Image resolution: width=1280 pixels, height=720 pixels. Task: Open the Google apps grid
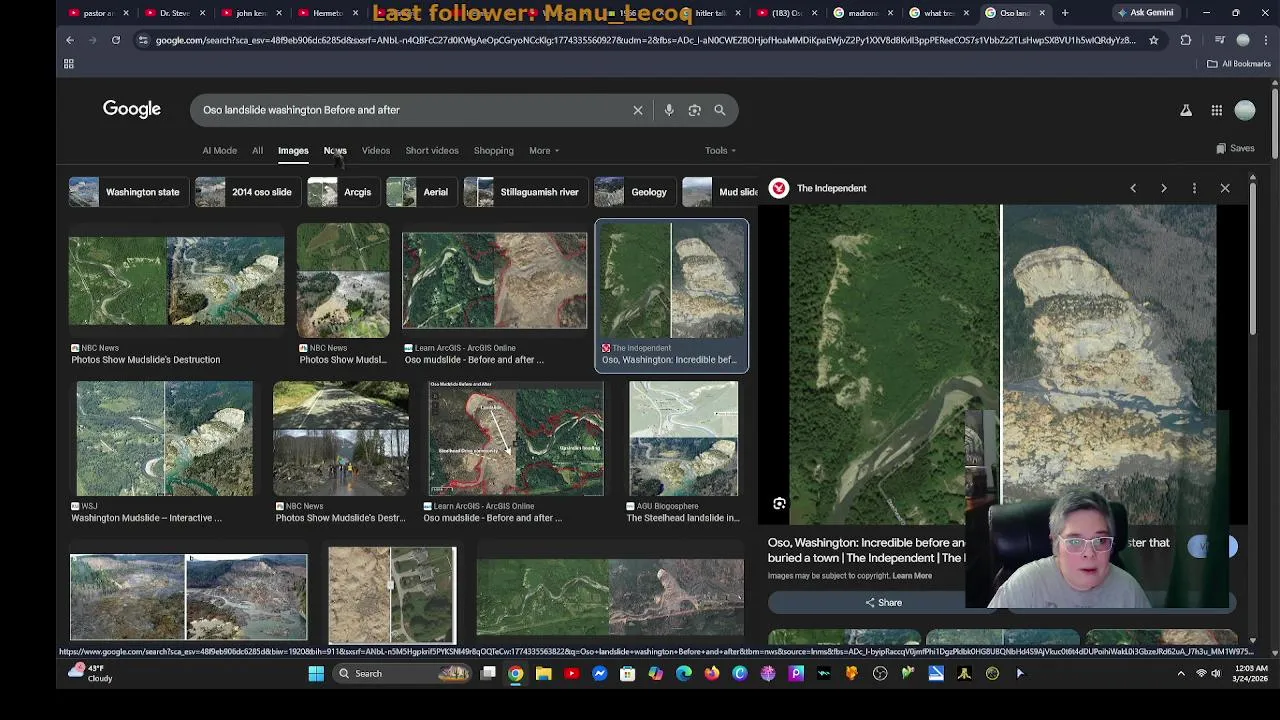(1217, 110)
